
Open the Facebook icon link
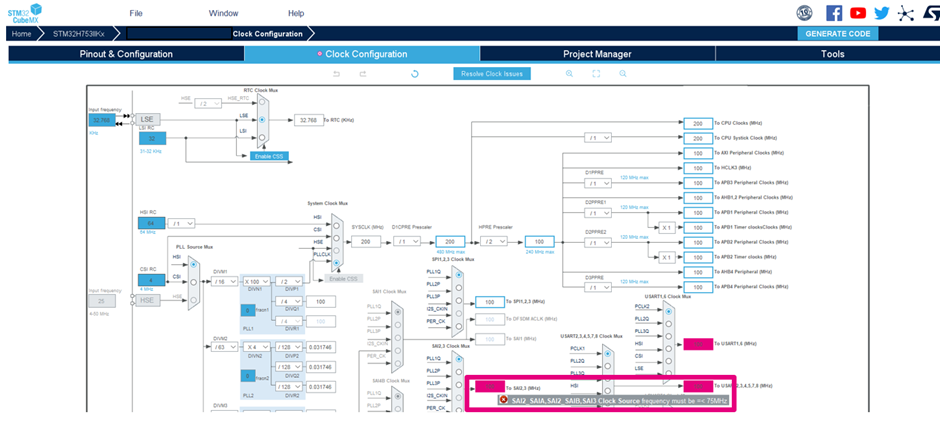point(833,13)
